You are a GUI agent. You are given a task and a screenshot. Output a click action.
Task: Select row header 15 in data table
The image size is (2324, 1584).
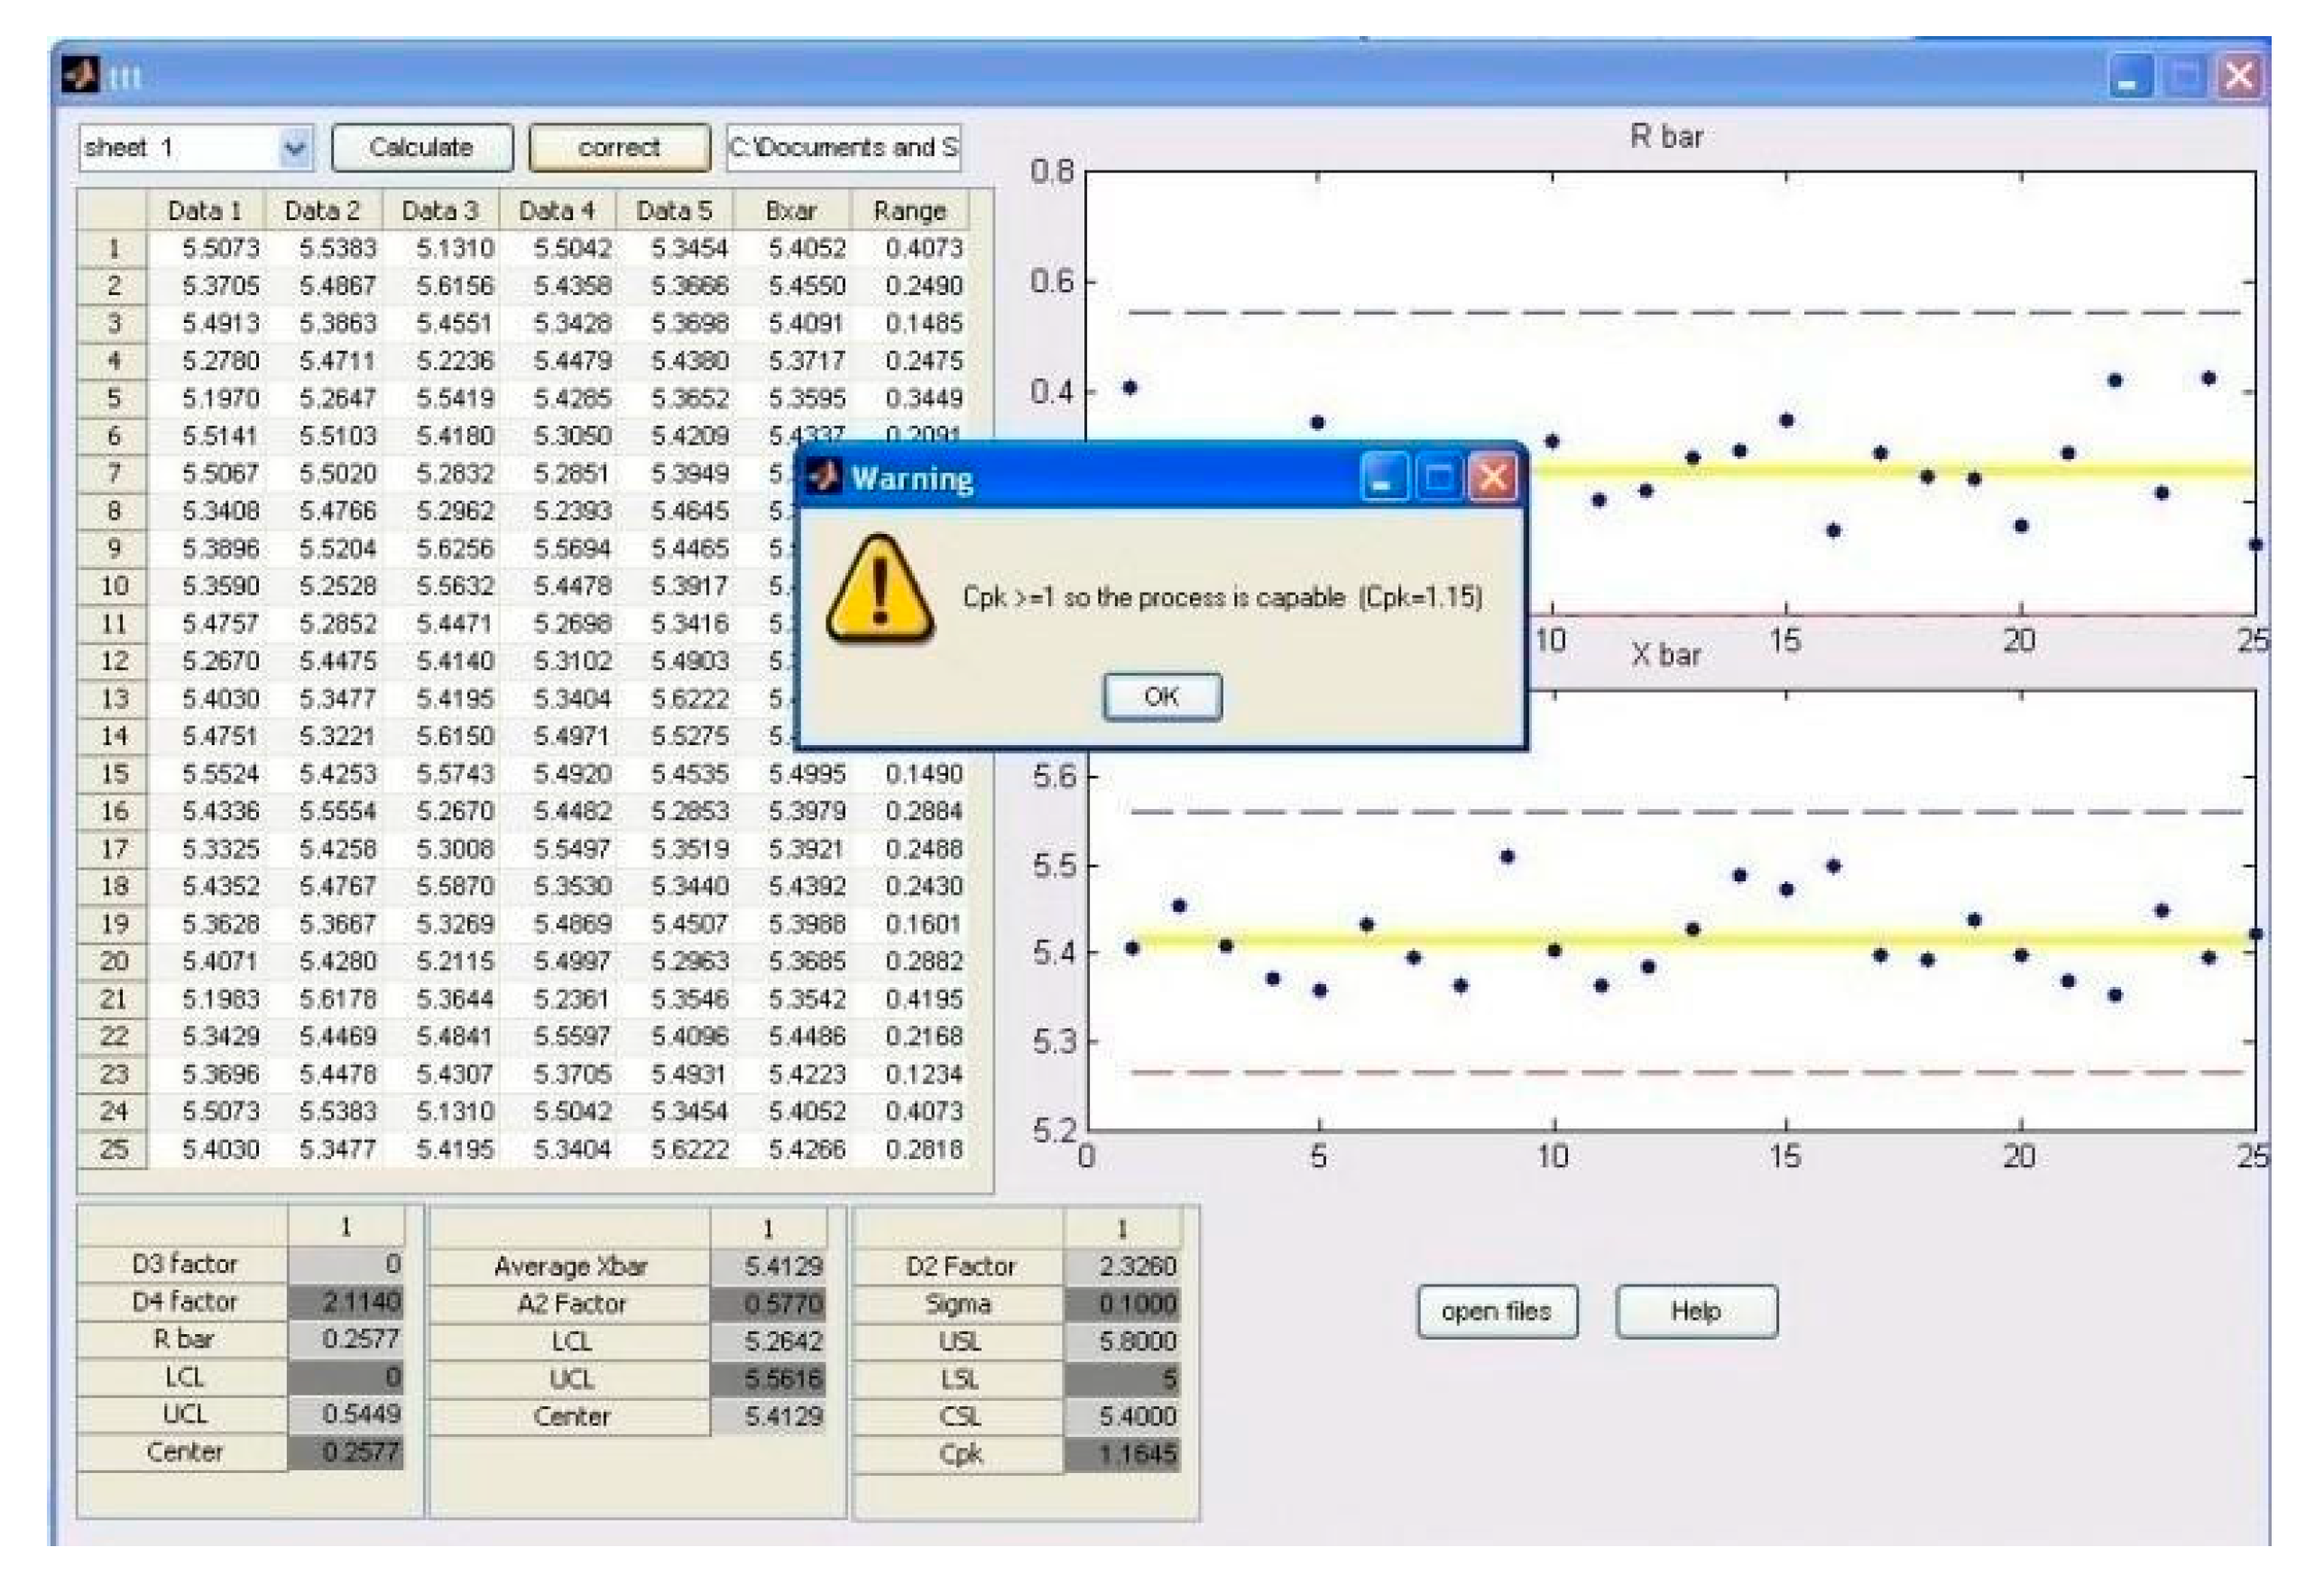tap(113, 773)
